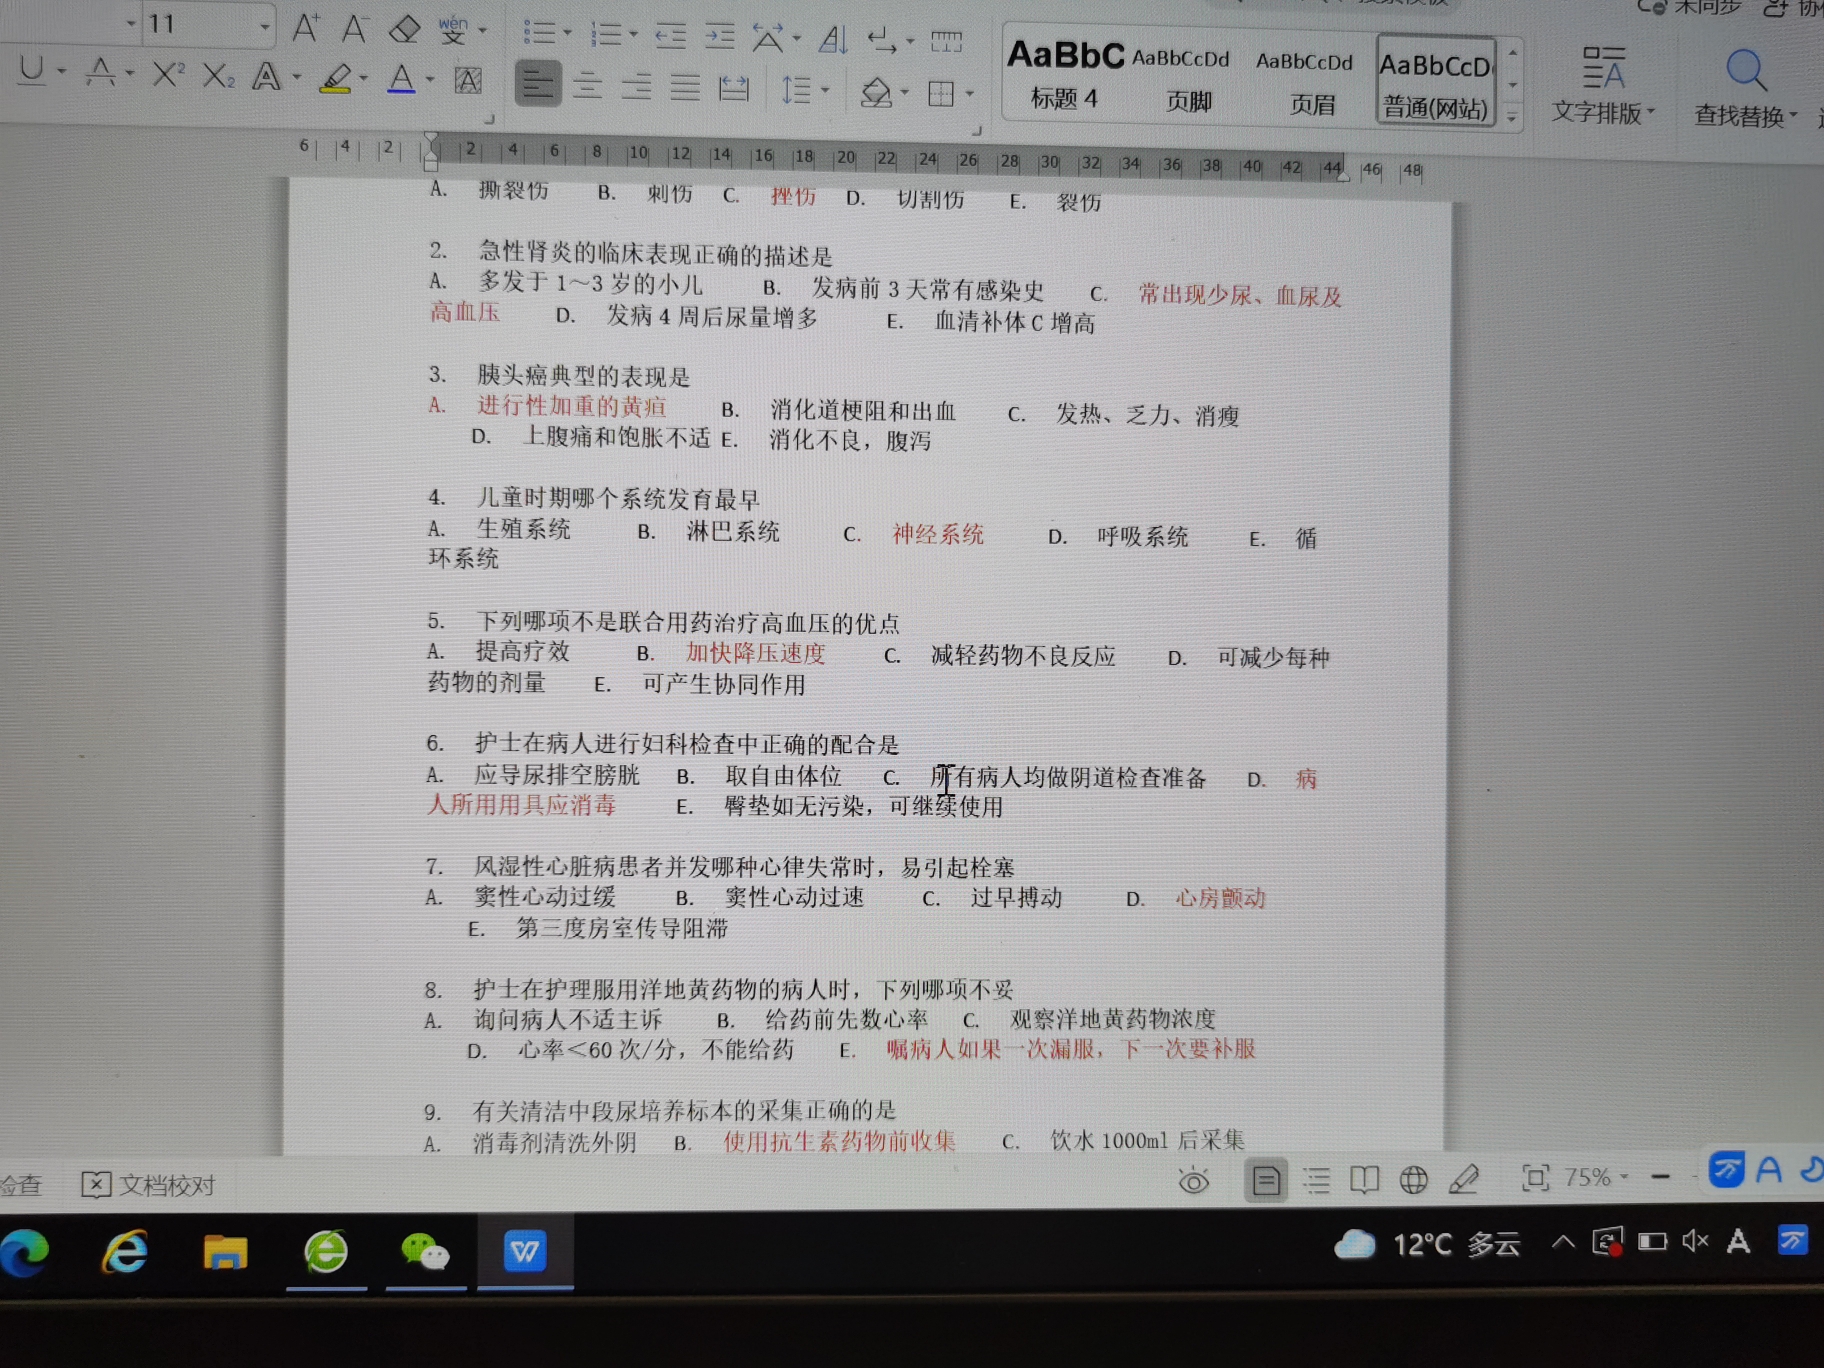Toggle paragraph marks display icon
Image resolution: width=1824 pixels, height=1368 pixels.
(x=882, y=41)
